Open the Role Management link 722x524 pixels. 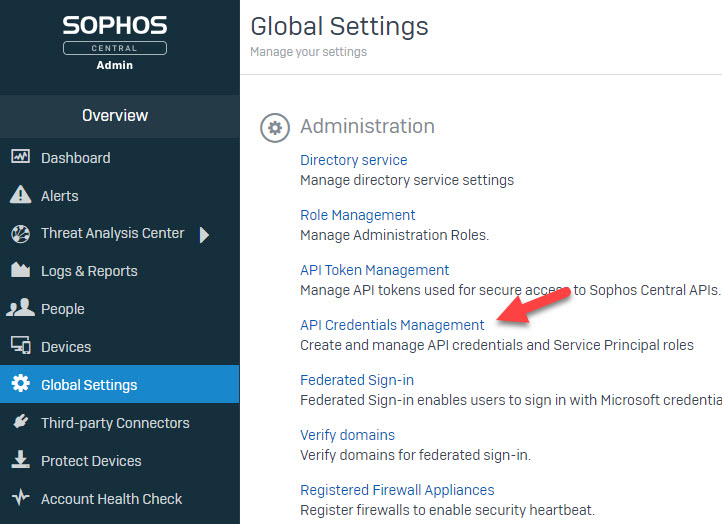pyautogui.click(x=358, y=215)
